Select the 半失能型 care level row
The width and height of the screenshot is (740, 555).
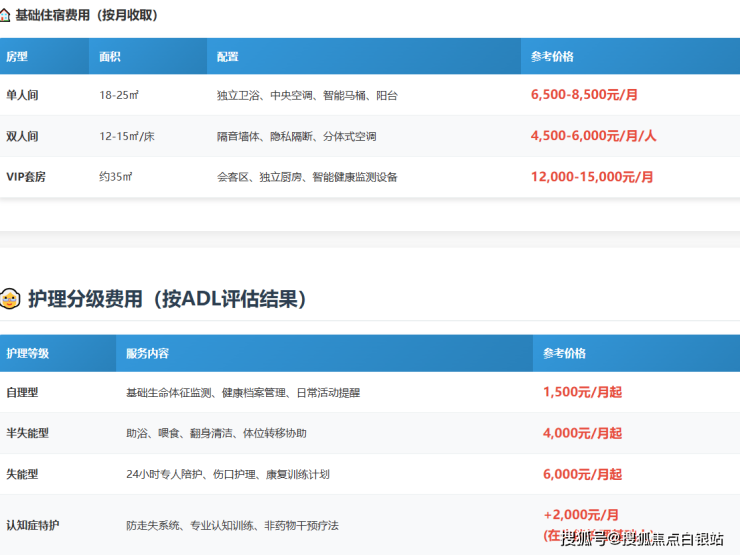(x=27, y=433)
